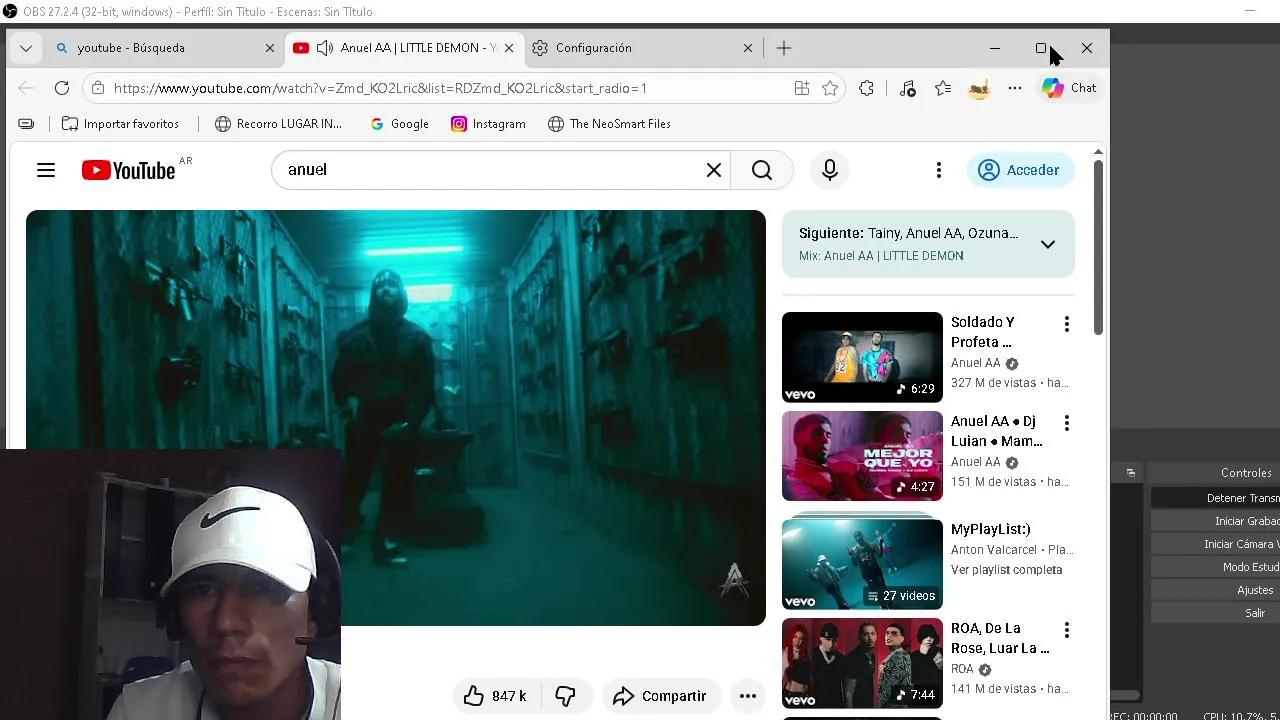
Task: Open the Instagram bookmark
Action: tap(488, 124)
